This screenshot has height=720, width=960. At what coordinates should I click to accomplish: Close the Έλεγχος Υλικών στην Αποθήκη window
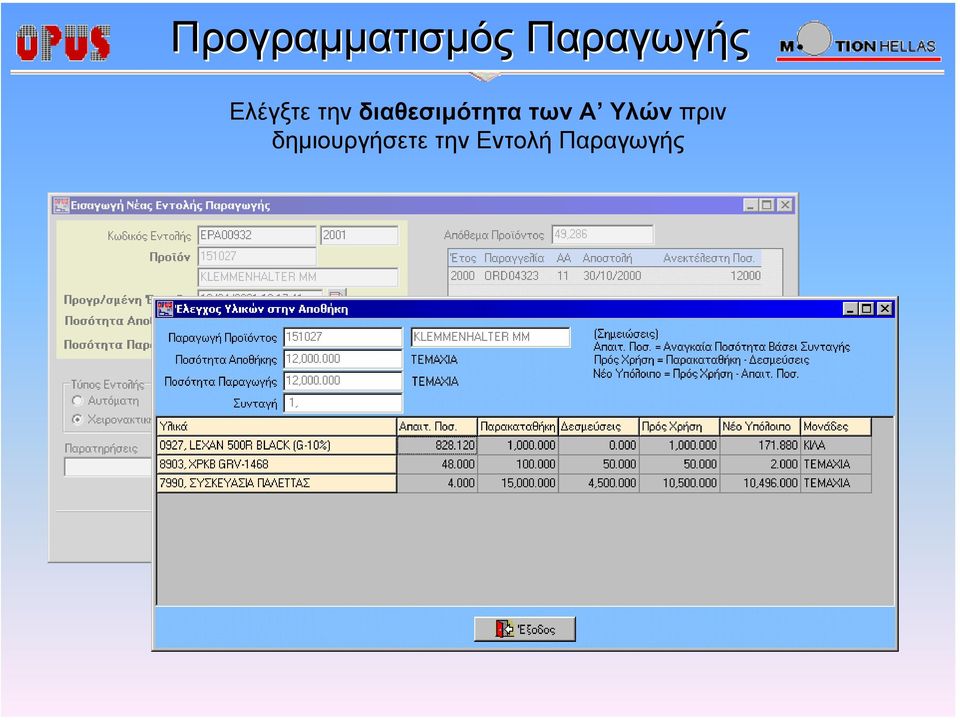click(x=885, y=309)
